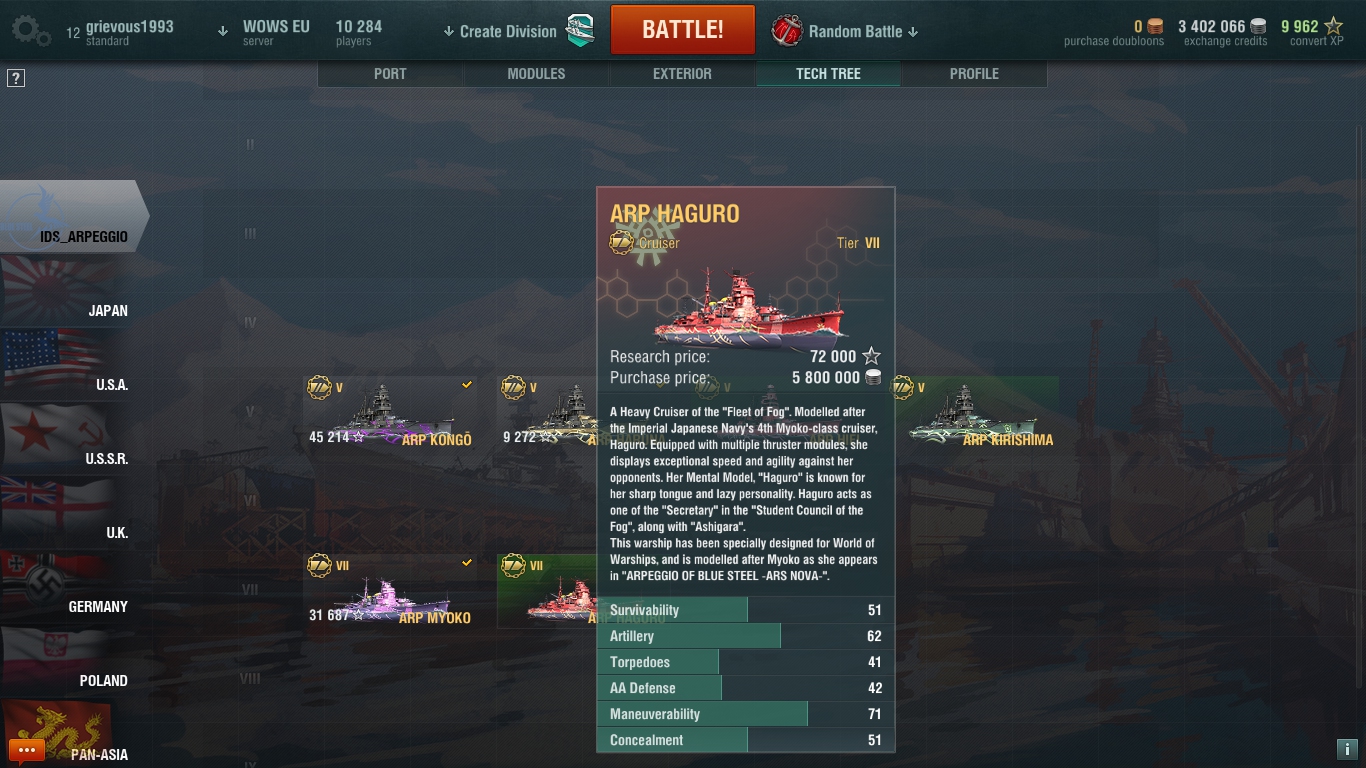Click the credits silver coin icon
1366x768 pixels.
[1258, 27]
